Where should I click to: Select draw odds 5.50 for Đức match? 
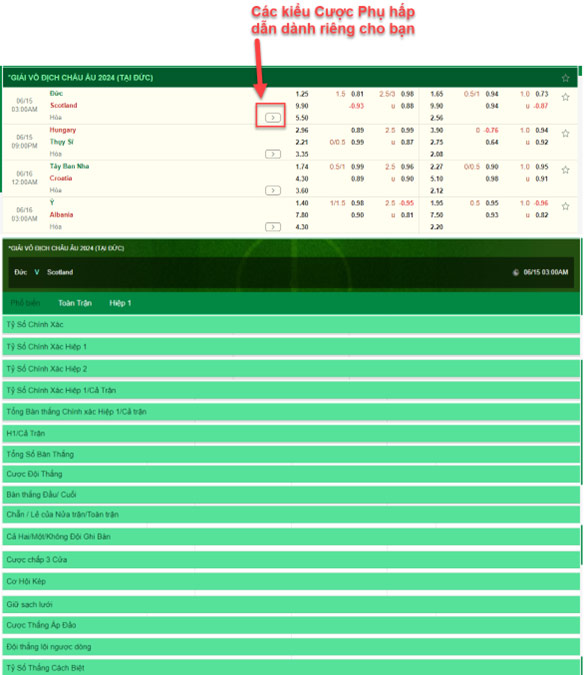click(x=302, y=118)
